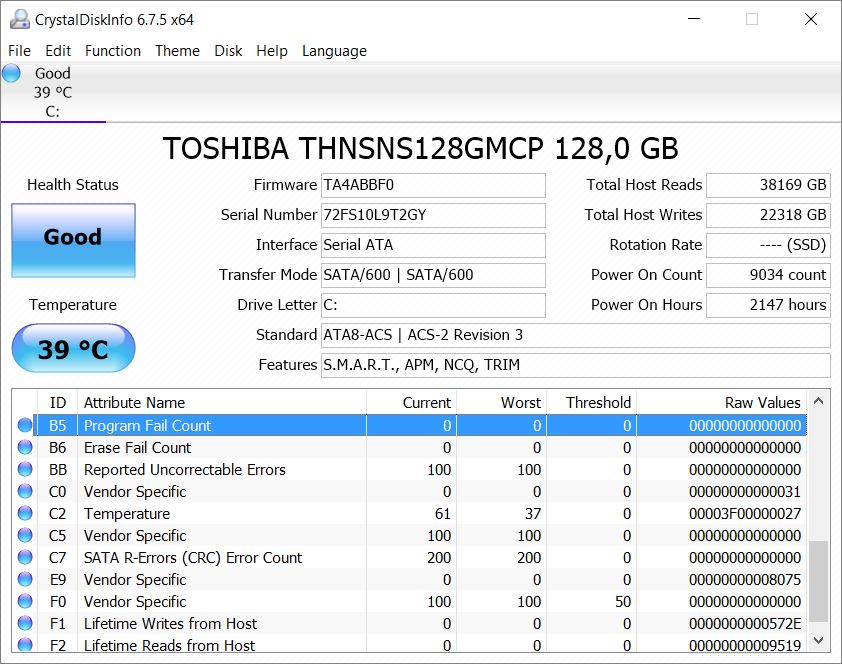
Task: Open the Help menu
Action: (272, 50)
